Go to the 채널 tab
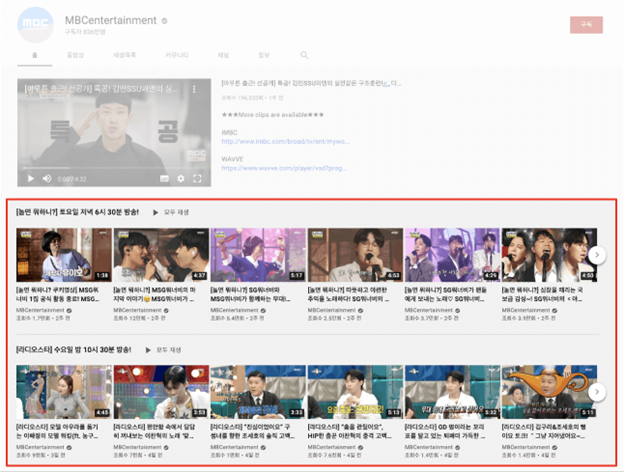Viewport: 624px width, 472px height. coord(223,55)
